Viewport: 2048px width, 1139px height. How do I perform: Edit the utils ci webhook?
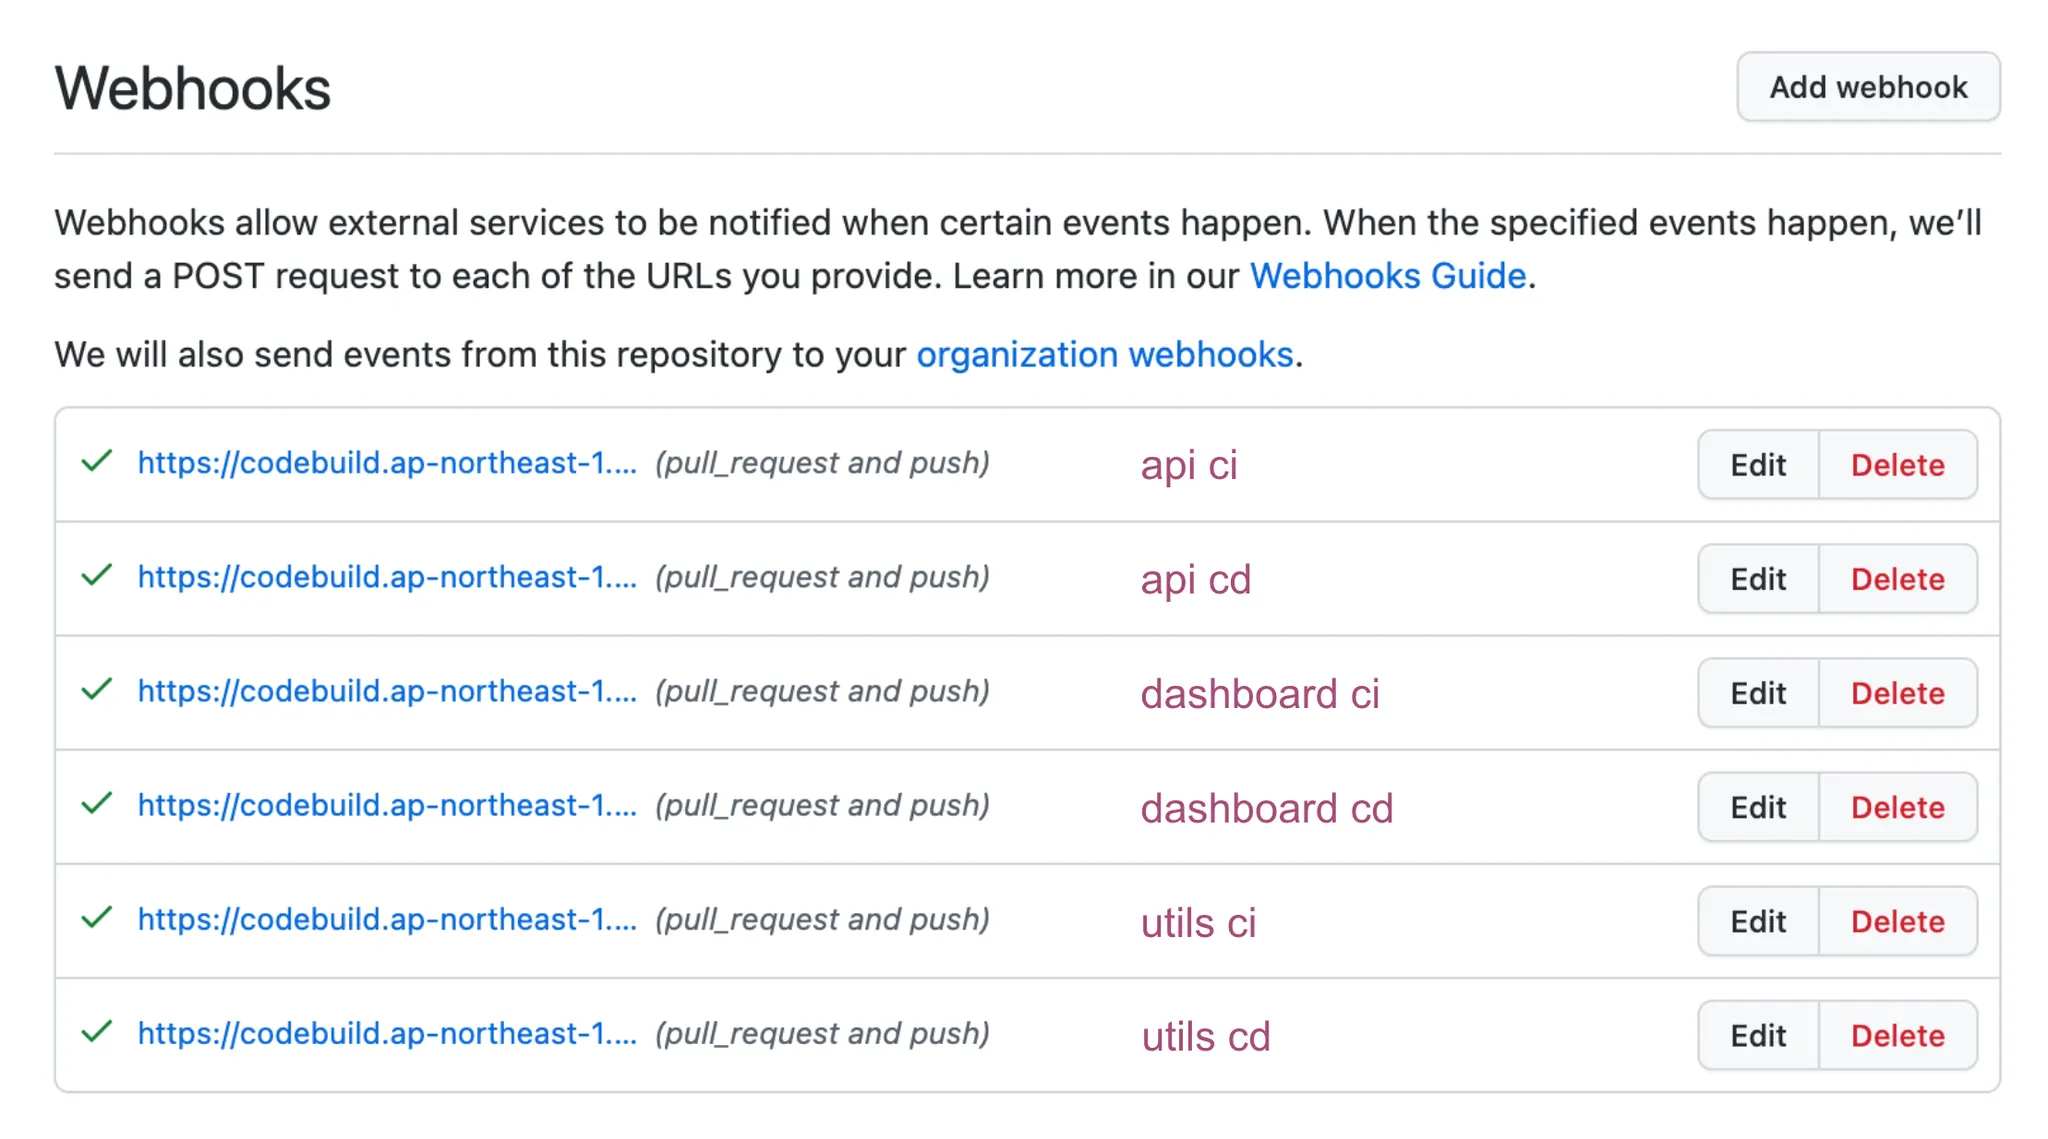click(1758, 921)
